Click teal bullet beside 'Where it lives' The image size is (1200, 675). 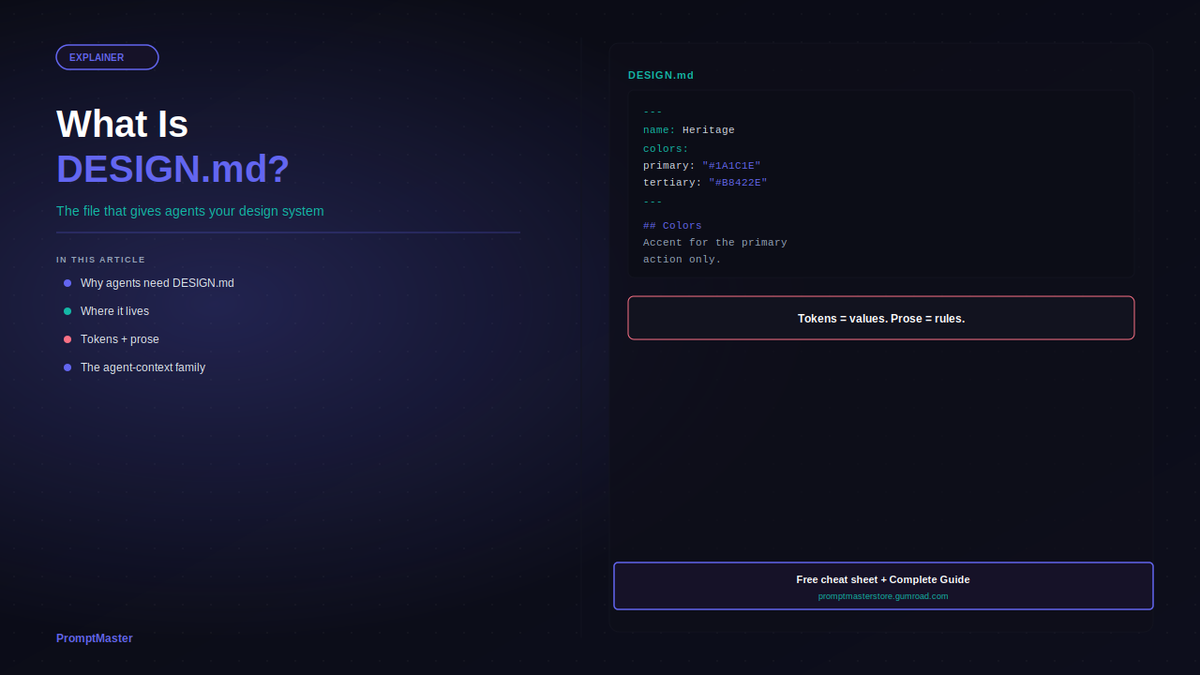click(x=68, y=311)
